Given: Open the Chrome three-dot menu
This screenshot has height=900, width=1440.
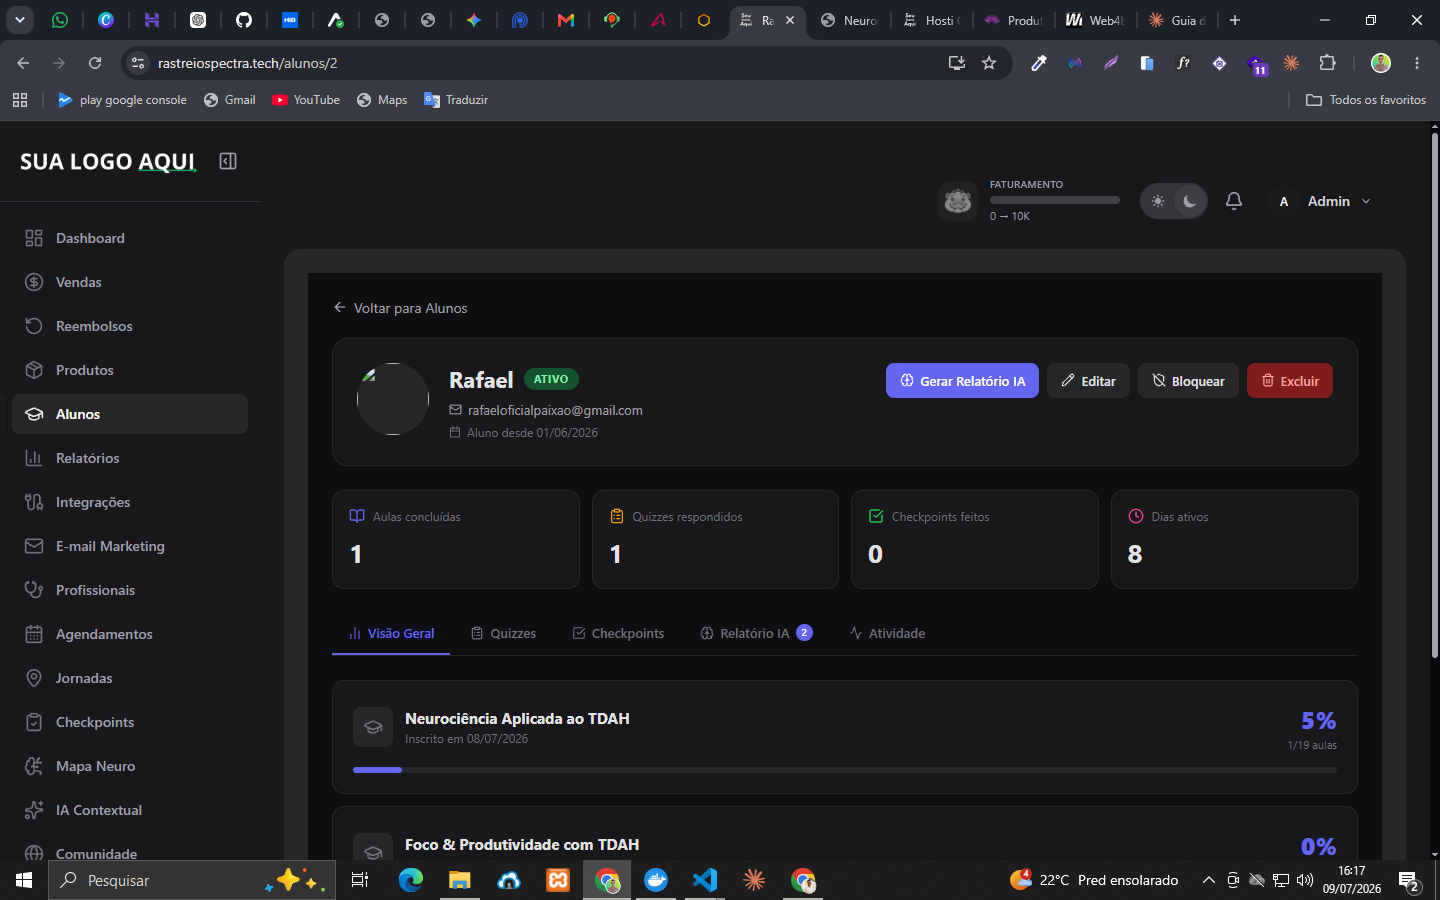Looking at the screenshot, I should coord(1417,63).
